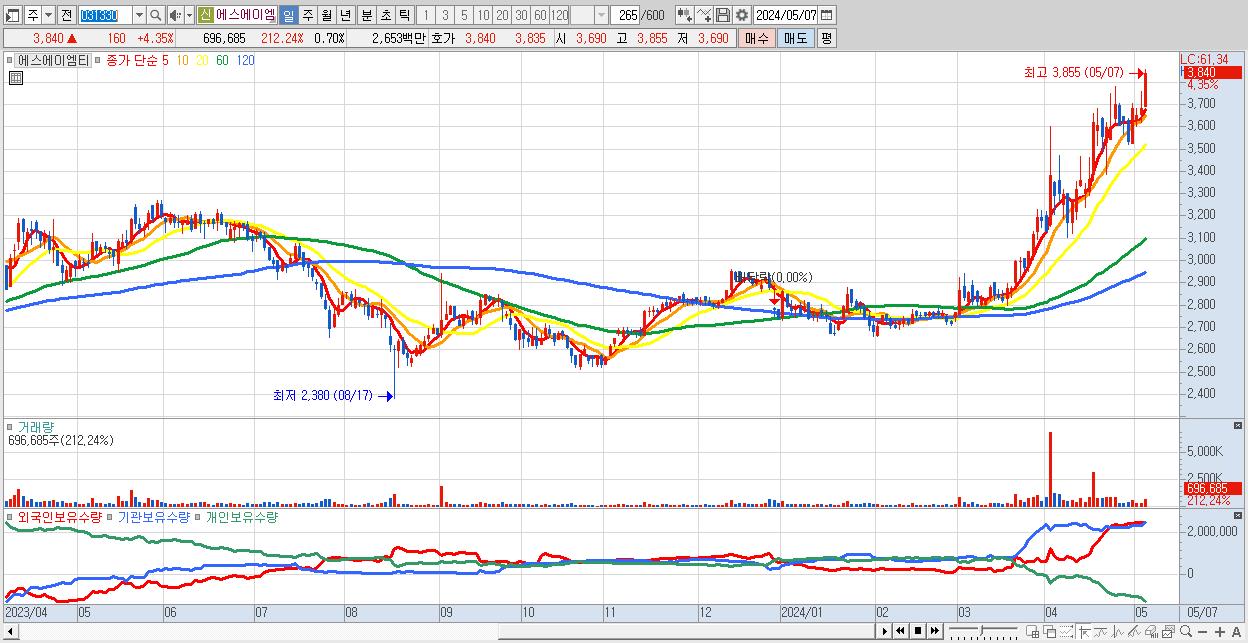Click the add candlestick indicator icon

pos(685,15)
